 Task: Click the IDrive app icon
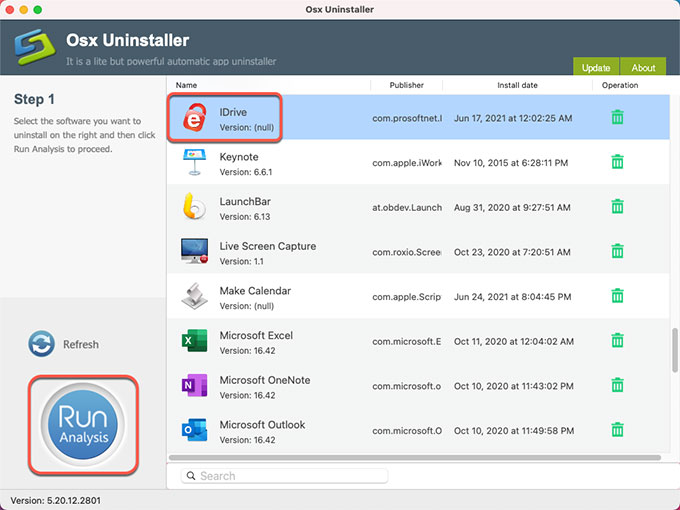tap(194, 118)
